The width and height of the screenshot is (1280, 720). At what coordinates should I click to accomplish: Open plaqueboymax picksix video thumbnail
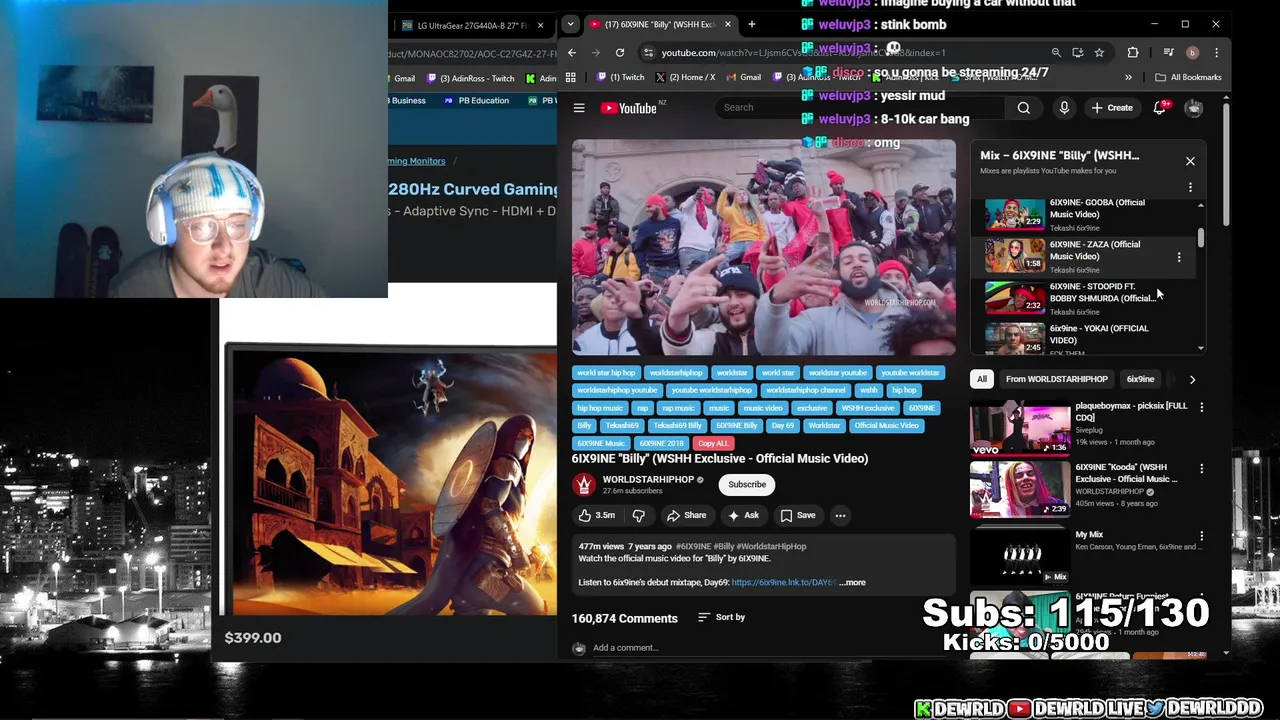(x=1020, y=428)
